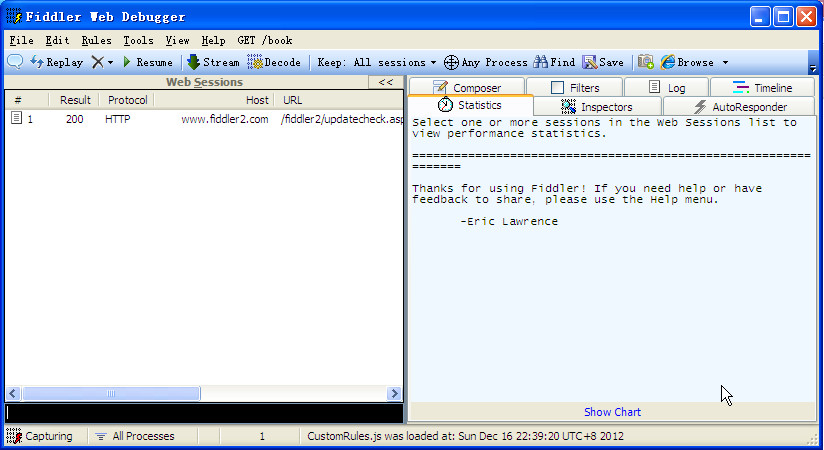The height and width of the screenshot is (450, 824).
Task: Click the GET /book menu item
Action: point(264,40)
